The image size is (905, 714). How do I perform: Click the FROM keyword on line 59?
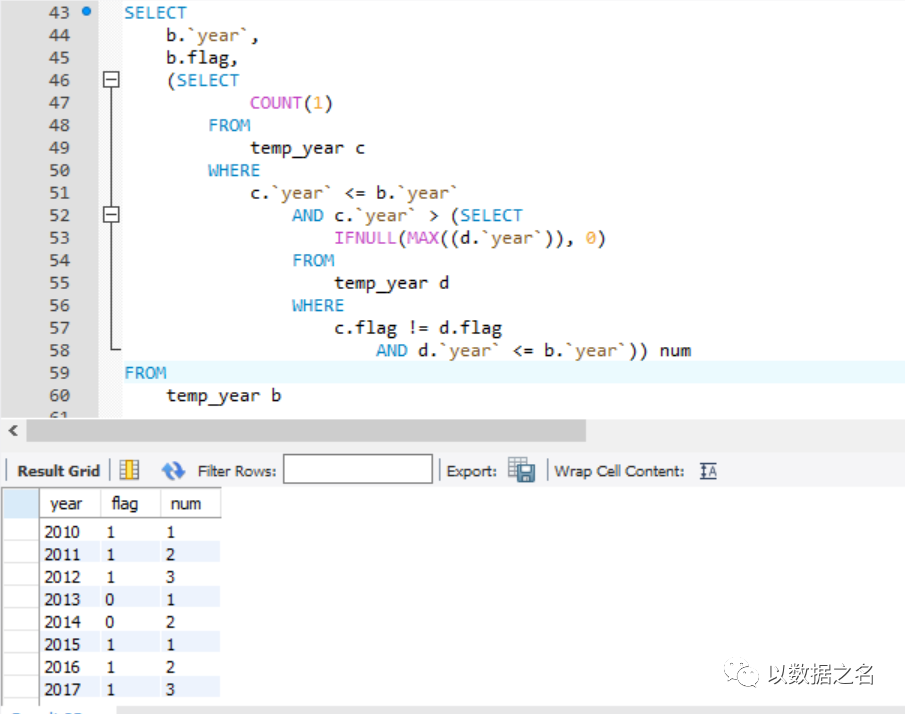pyautogui.click(x=145, y=373)
